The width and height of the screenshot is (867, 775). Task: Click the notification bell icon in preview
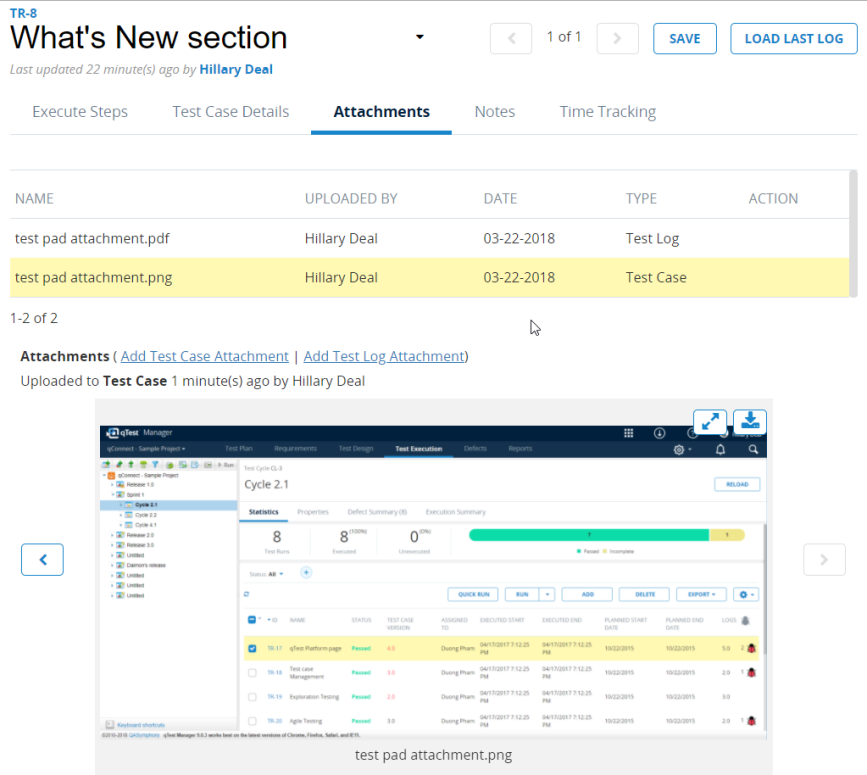[720, 450]
